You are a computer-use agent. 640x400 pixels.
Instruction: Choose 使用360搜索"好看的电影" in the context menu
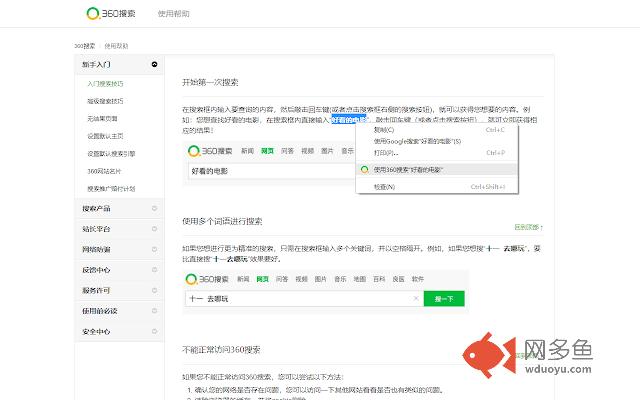click(437, 169)
